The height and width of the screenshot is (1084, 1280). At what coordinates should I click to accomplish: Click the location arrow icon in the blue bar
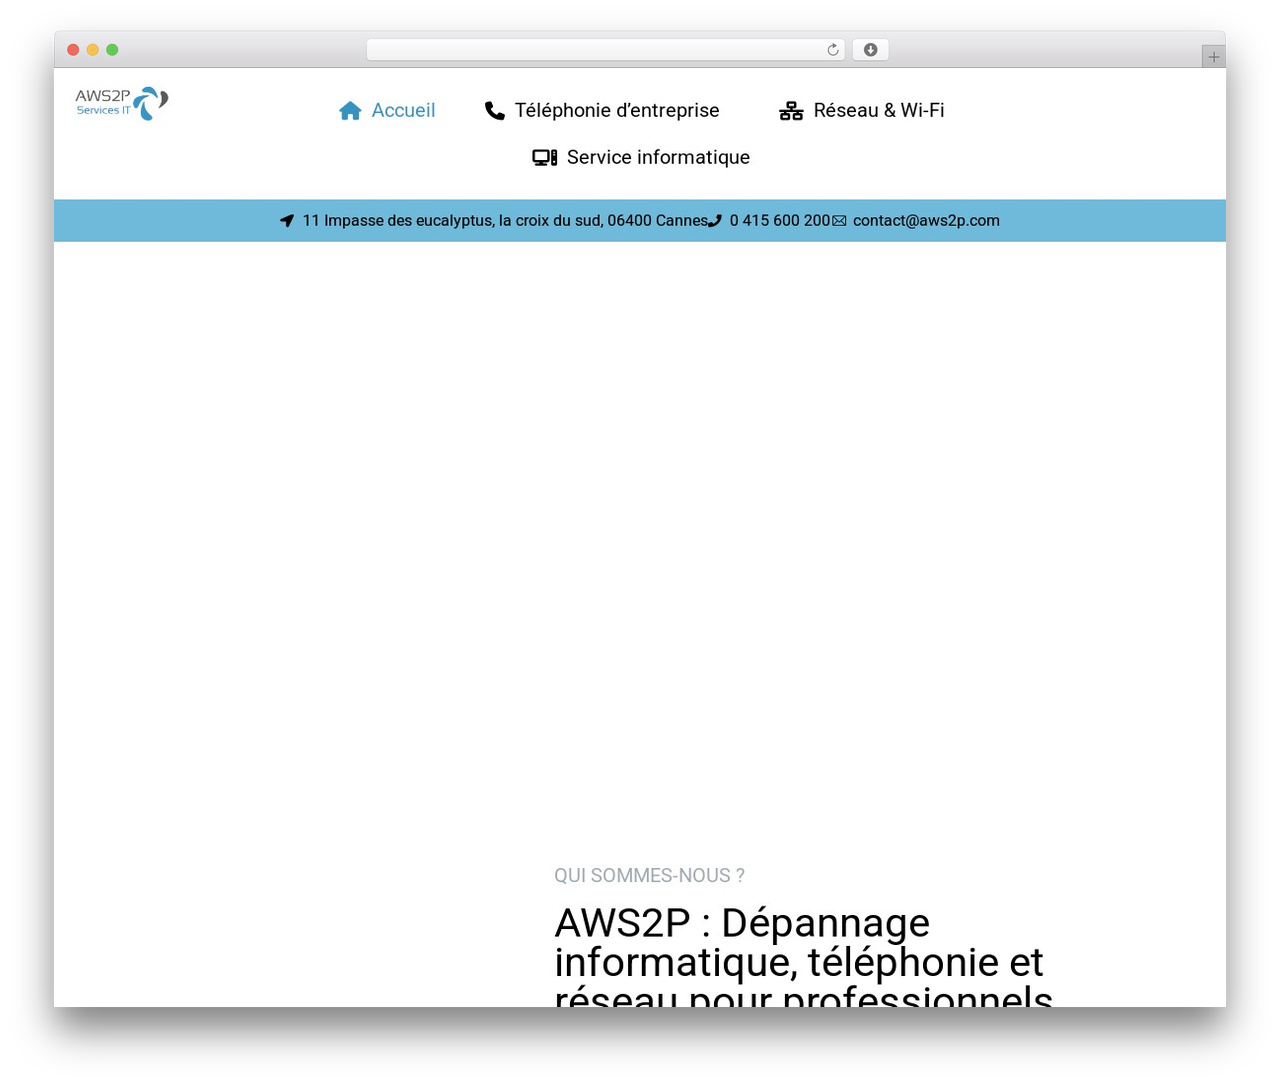pyautogui.click(x=287, y=221)
